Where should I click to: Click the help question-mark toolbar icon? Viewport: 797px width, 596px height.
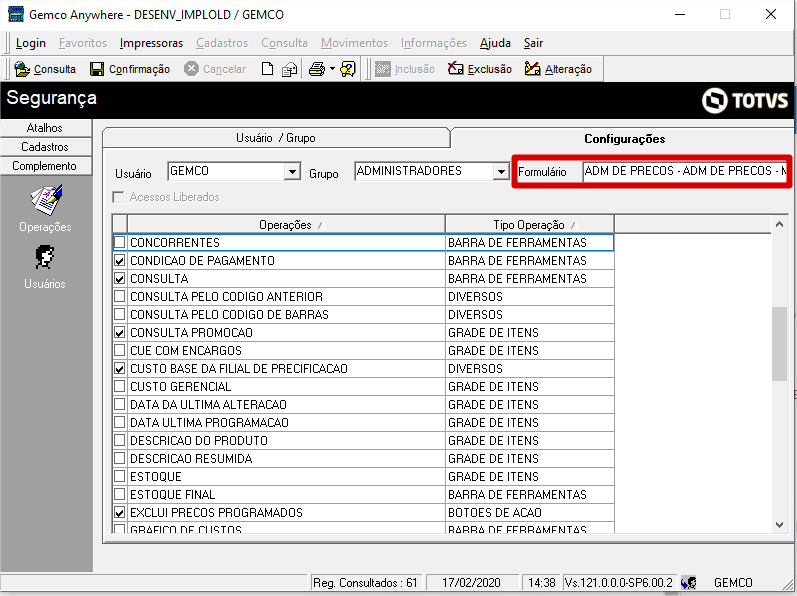[348, 69]
